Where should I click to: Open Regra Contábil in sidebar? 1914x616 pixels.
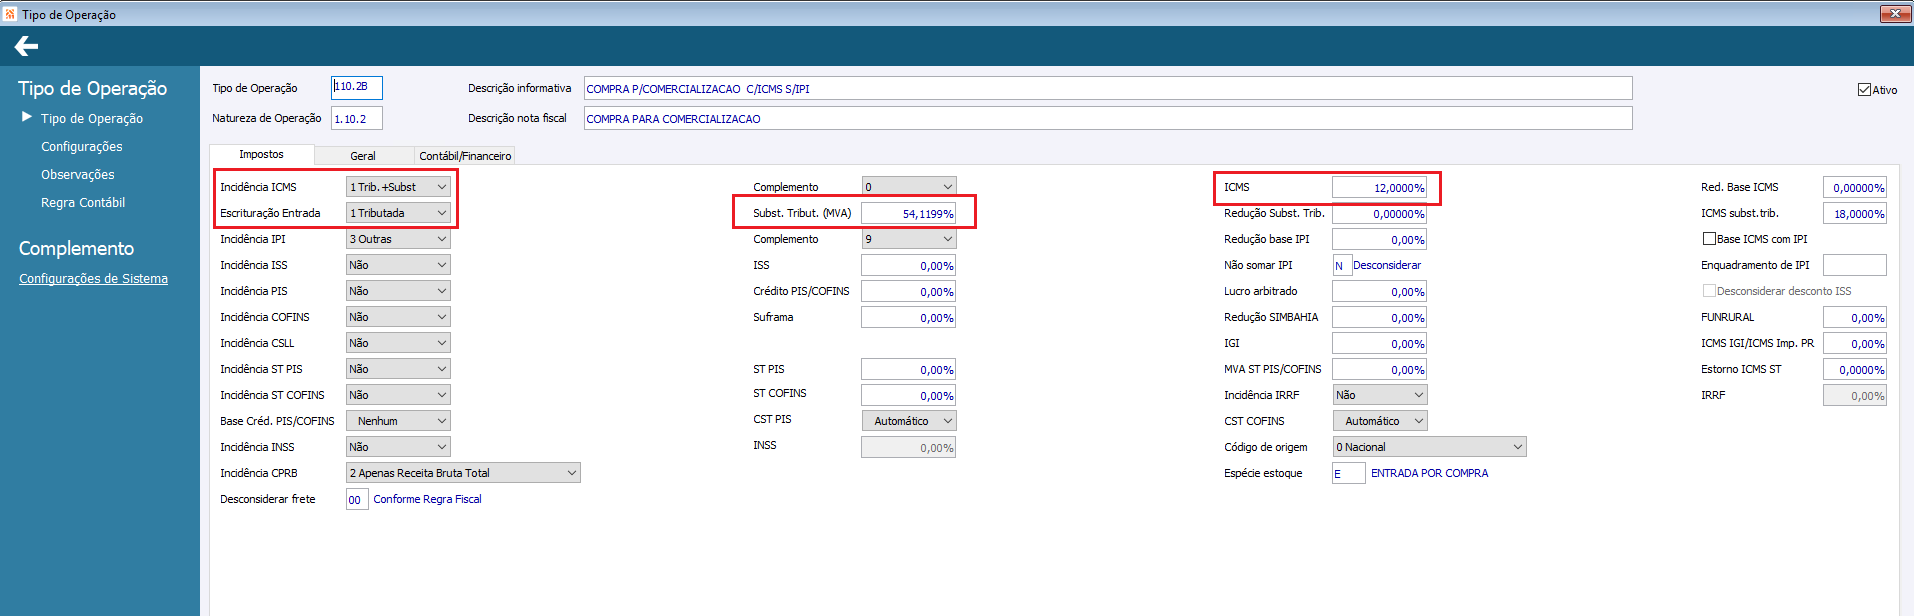pos(83,202)
